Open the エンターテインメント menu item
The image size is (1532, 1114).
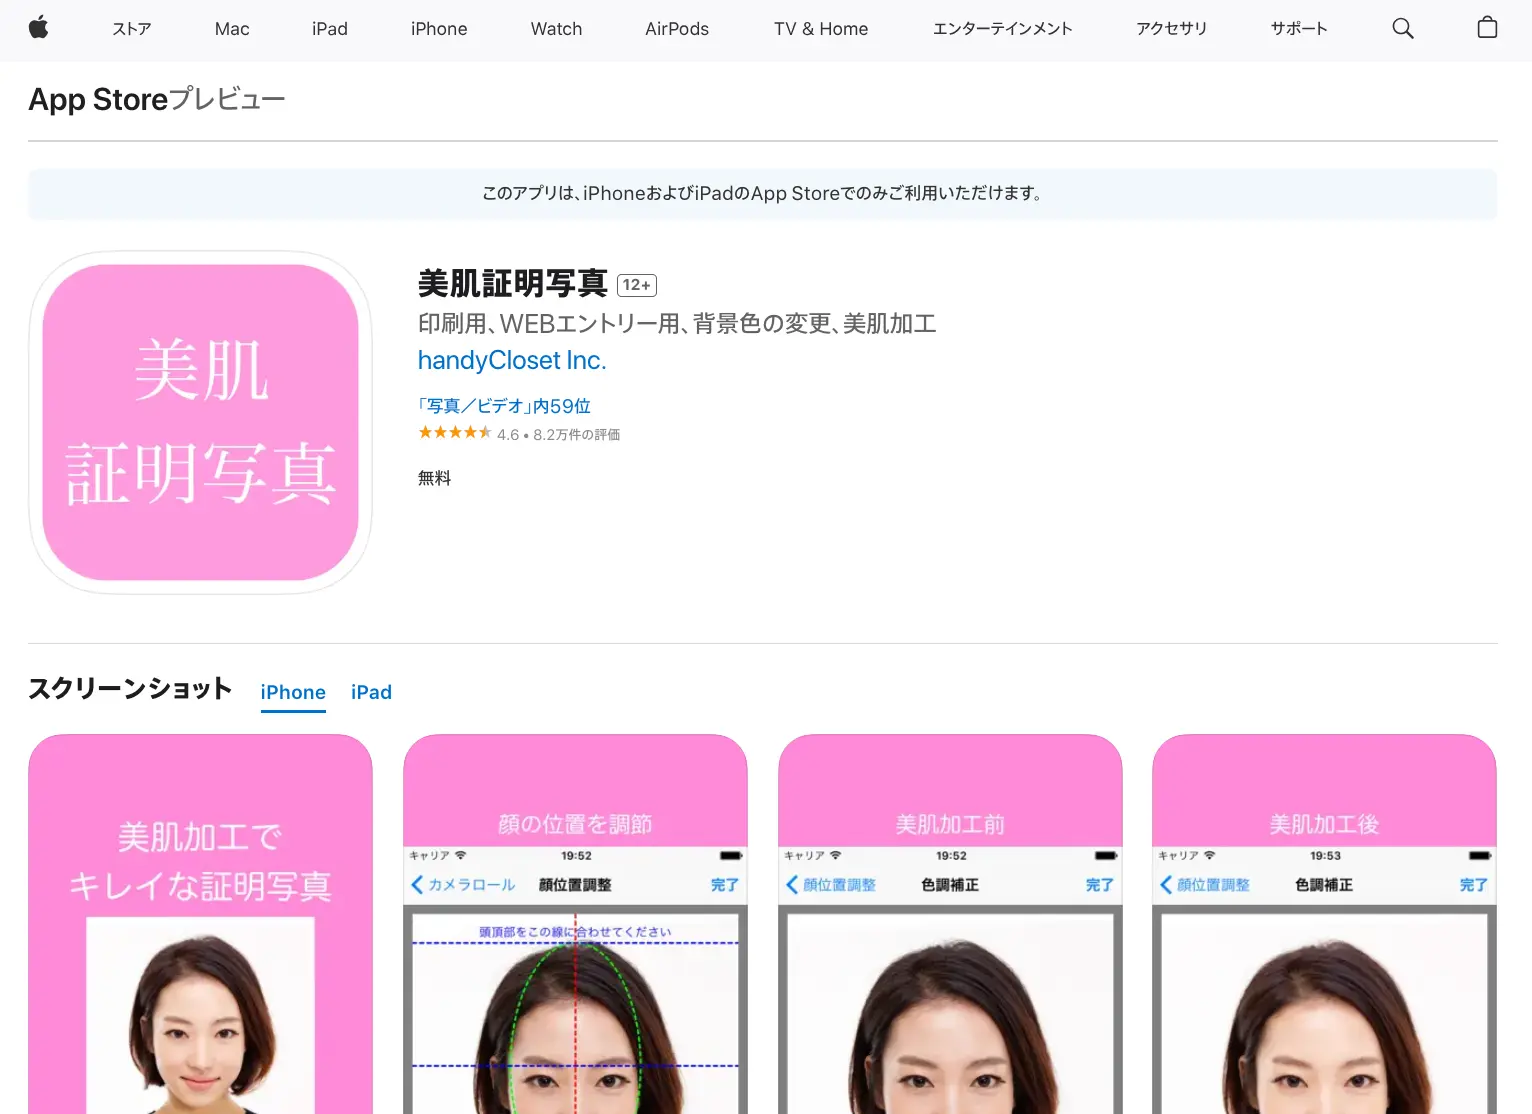(1003, 29)
